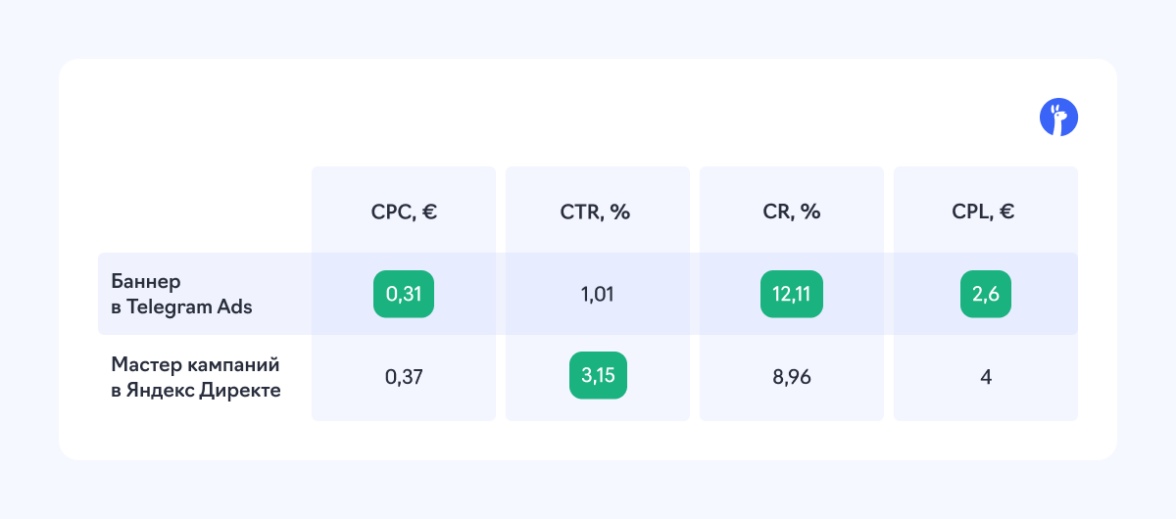Click the Мастер кампаний в Яндекс Директе label
The image size is (1176, 519).
pos(195,376)
